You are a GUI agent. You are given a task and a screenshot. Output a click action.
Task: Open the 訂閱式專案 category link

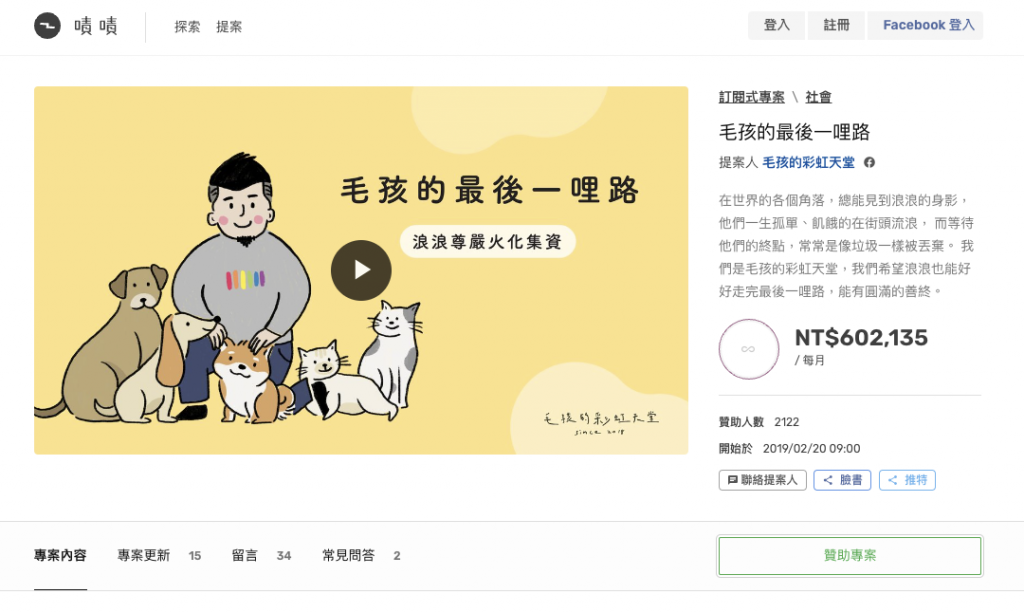point(752,97)
